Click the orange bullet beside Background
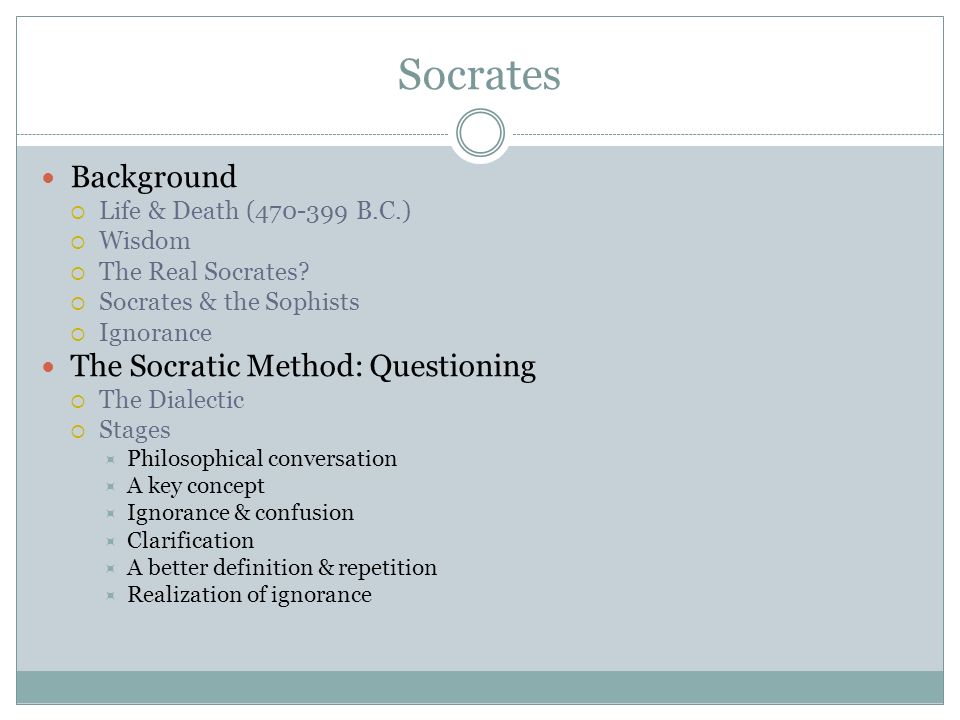The height and width of the screenshot is (720, 960). click(49, 178)
